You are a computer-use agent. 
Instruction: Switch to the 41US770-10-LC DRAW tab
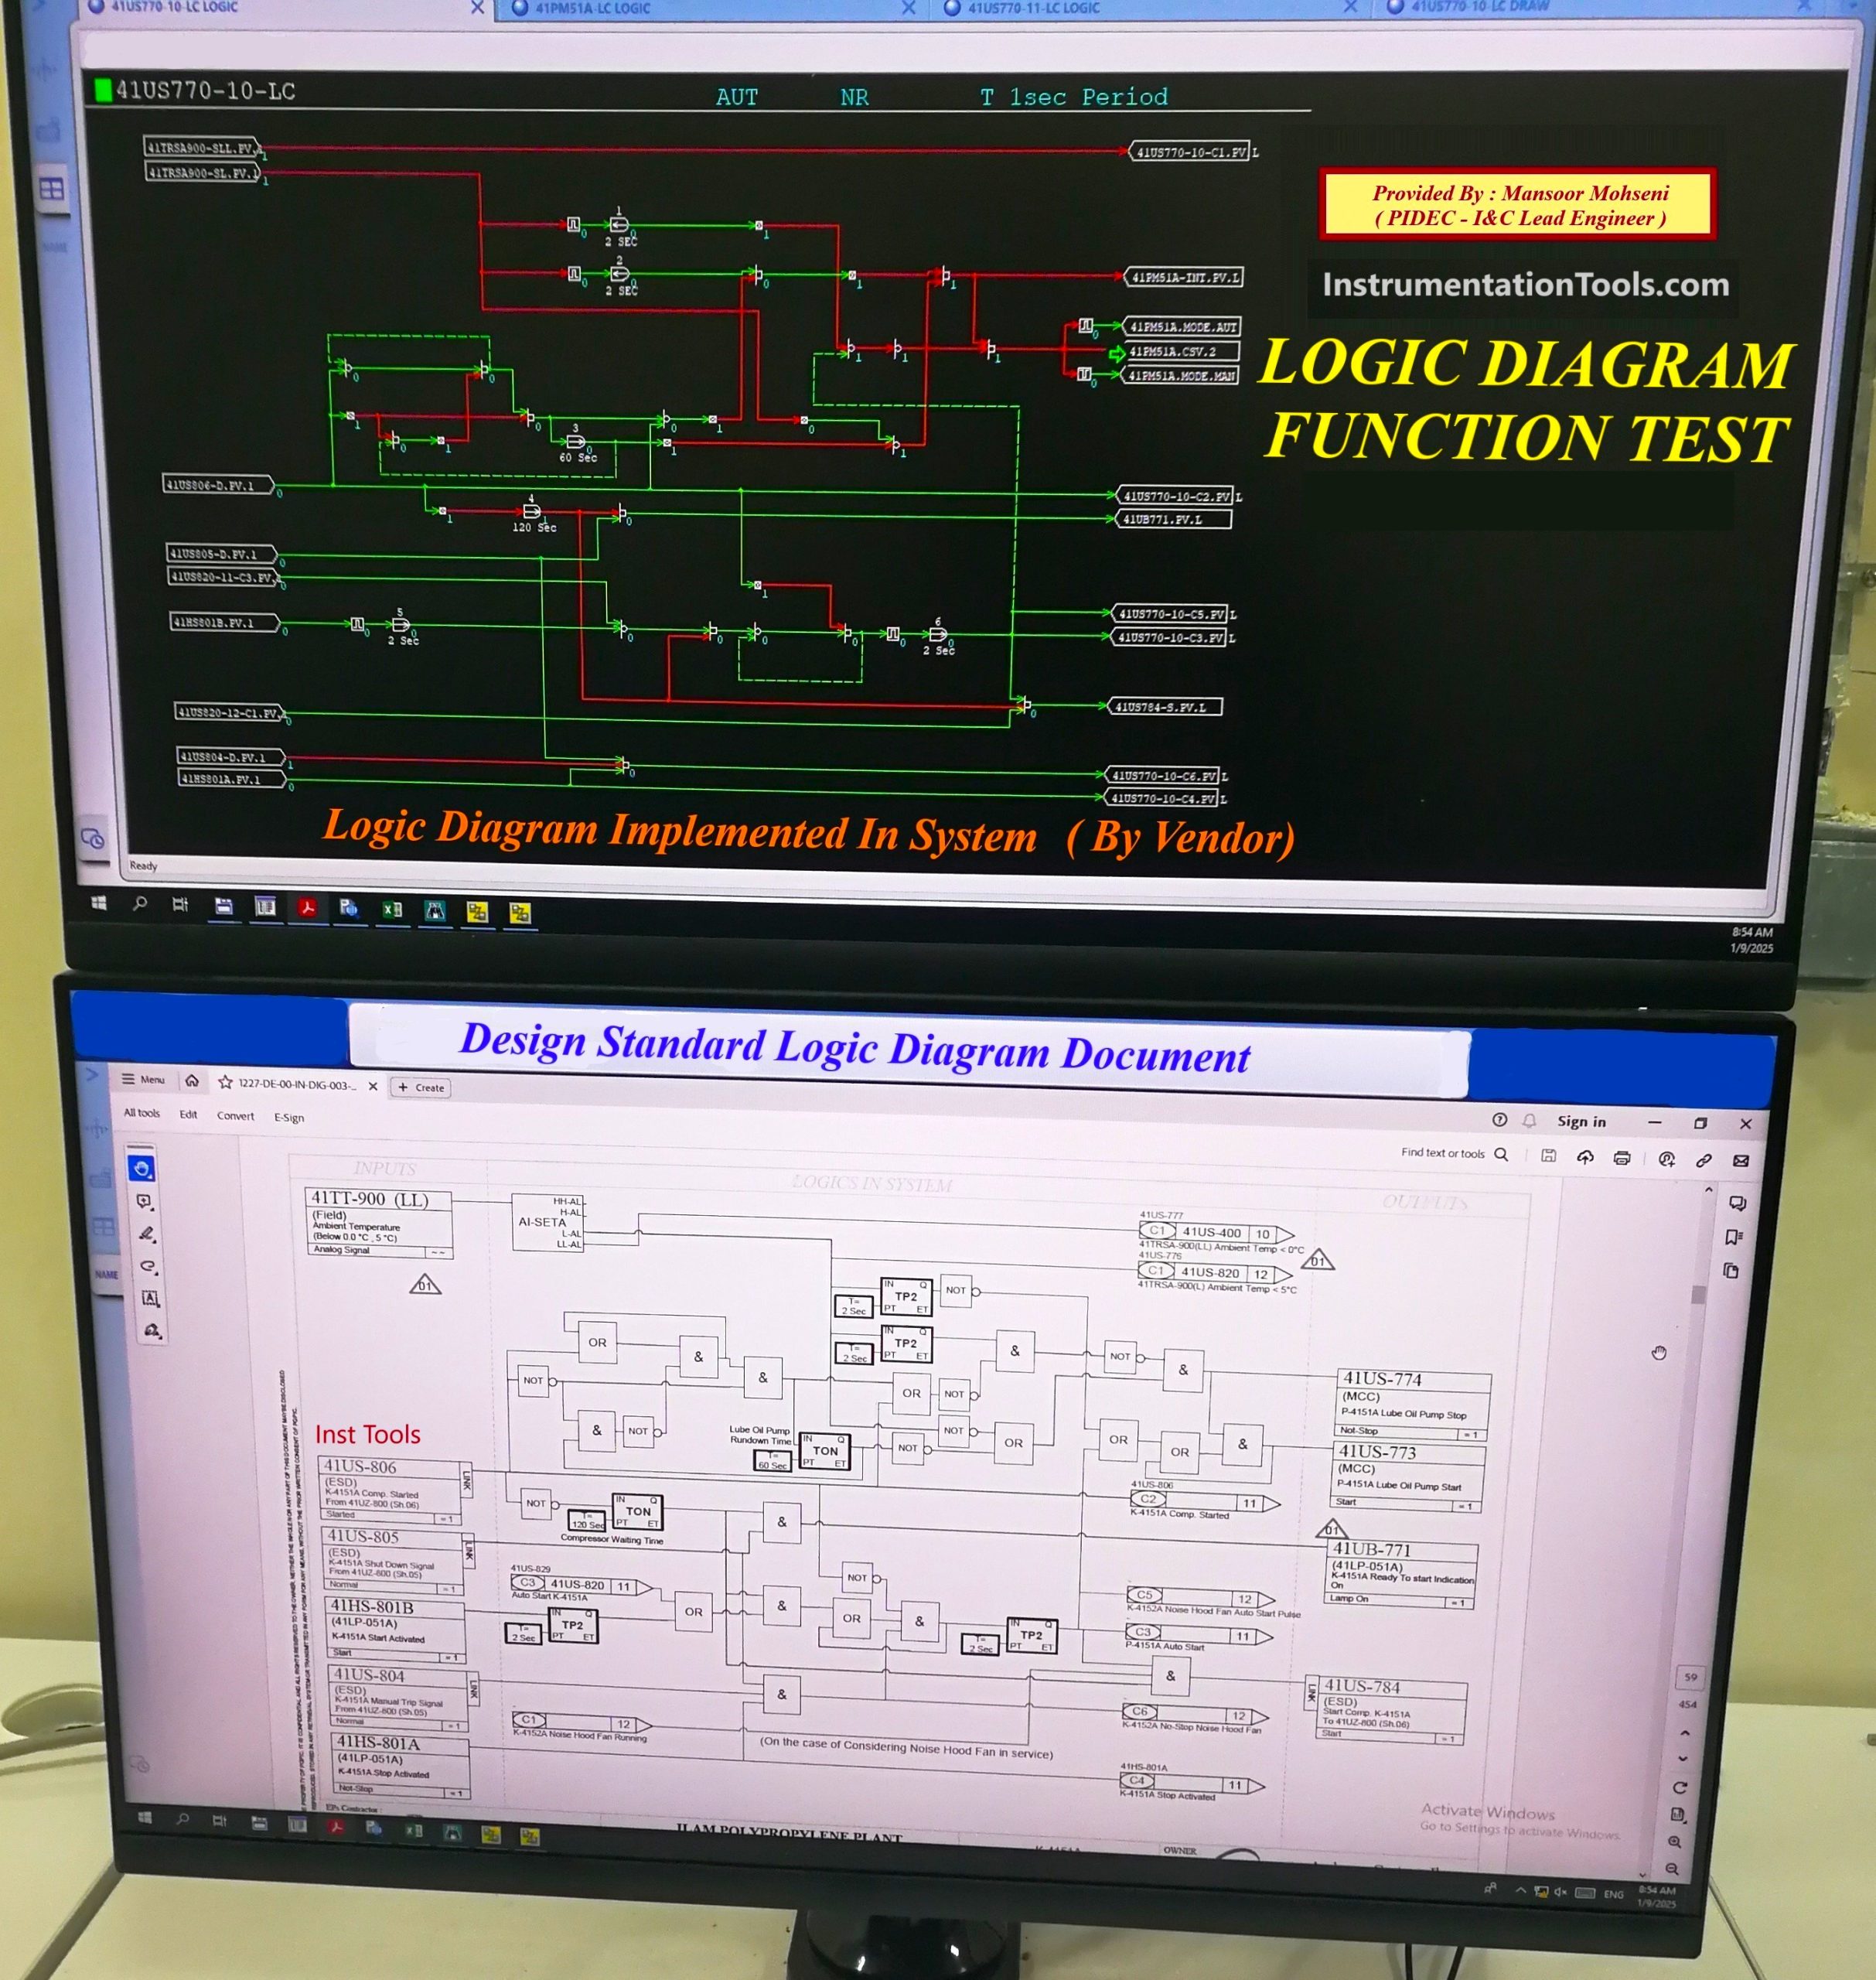(1480, 7)
